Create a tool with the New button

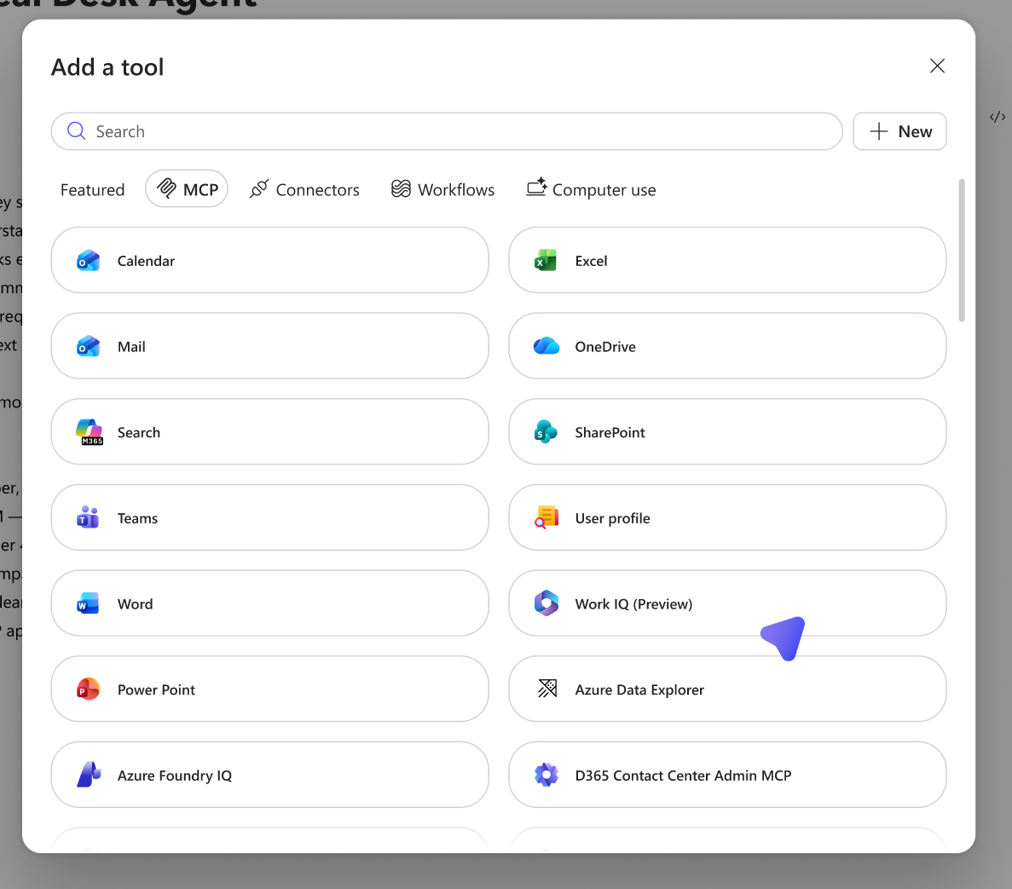(900, 132)
